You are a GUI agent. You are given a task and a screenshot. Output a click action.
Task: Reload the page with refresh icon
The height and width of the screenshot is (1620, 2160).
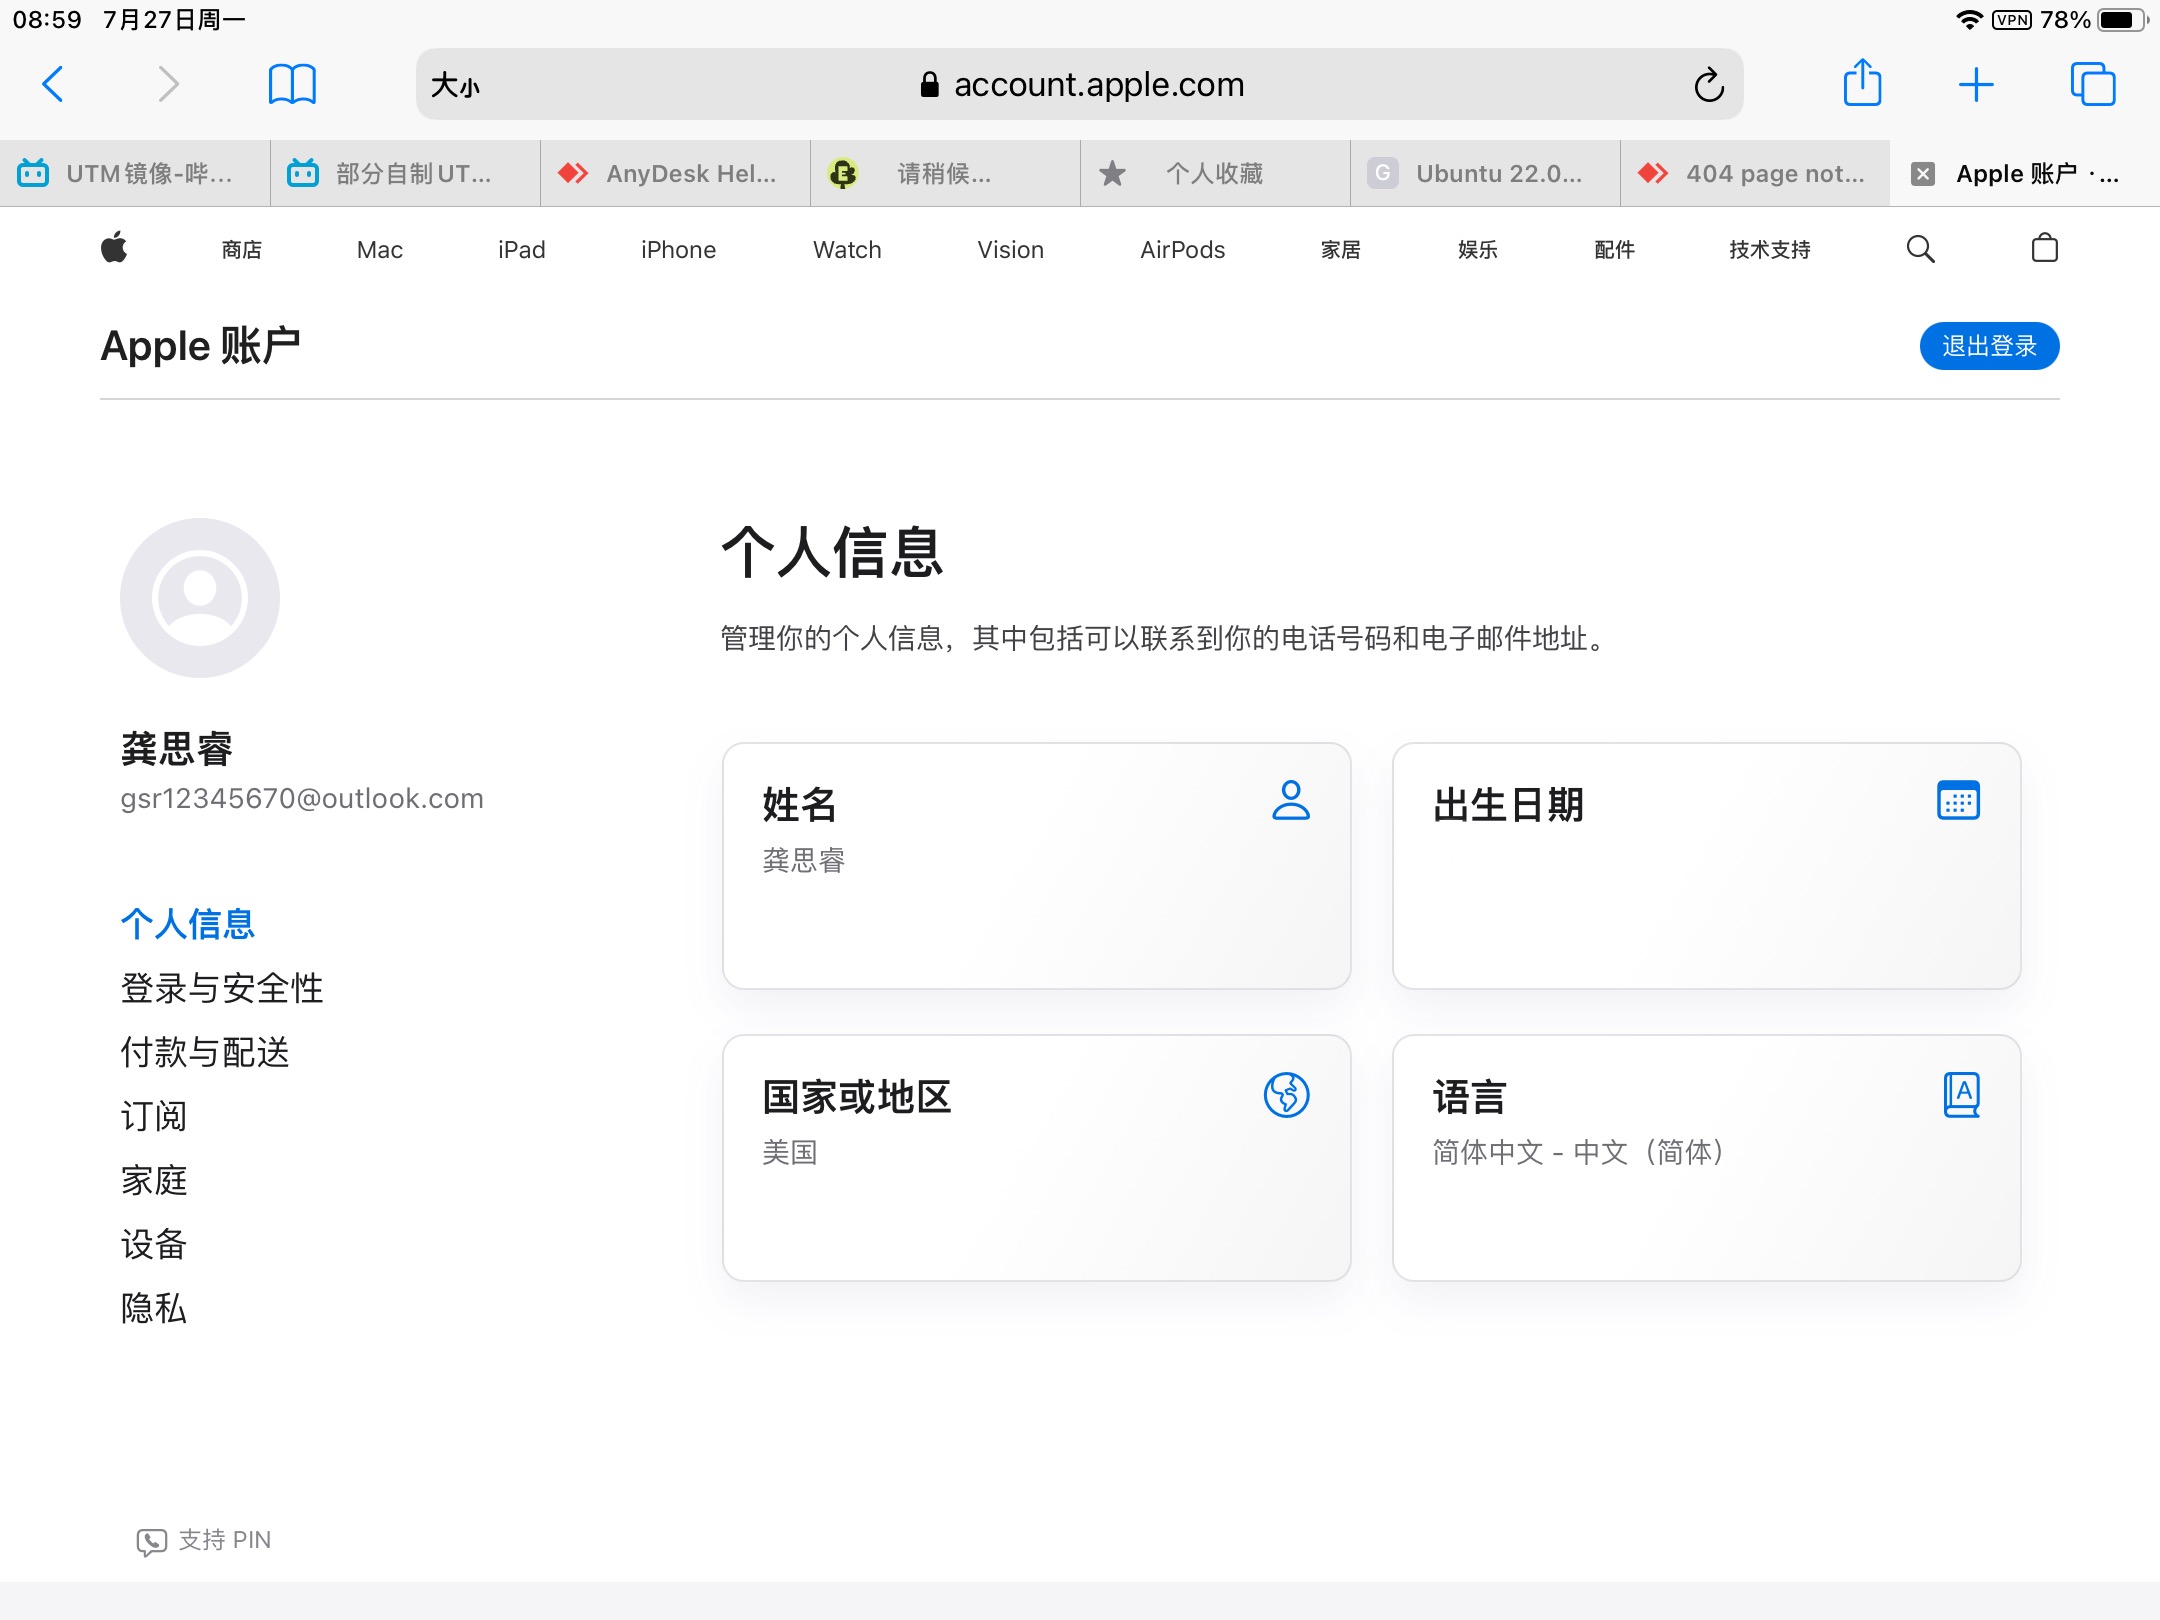click(x=1709, y=85)
